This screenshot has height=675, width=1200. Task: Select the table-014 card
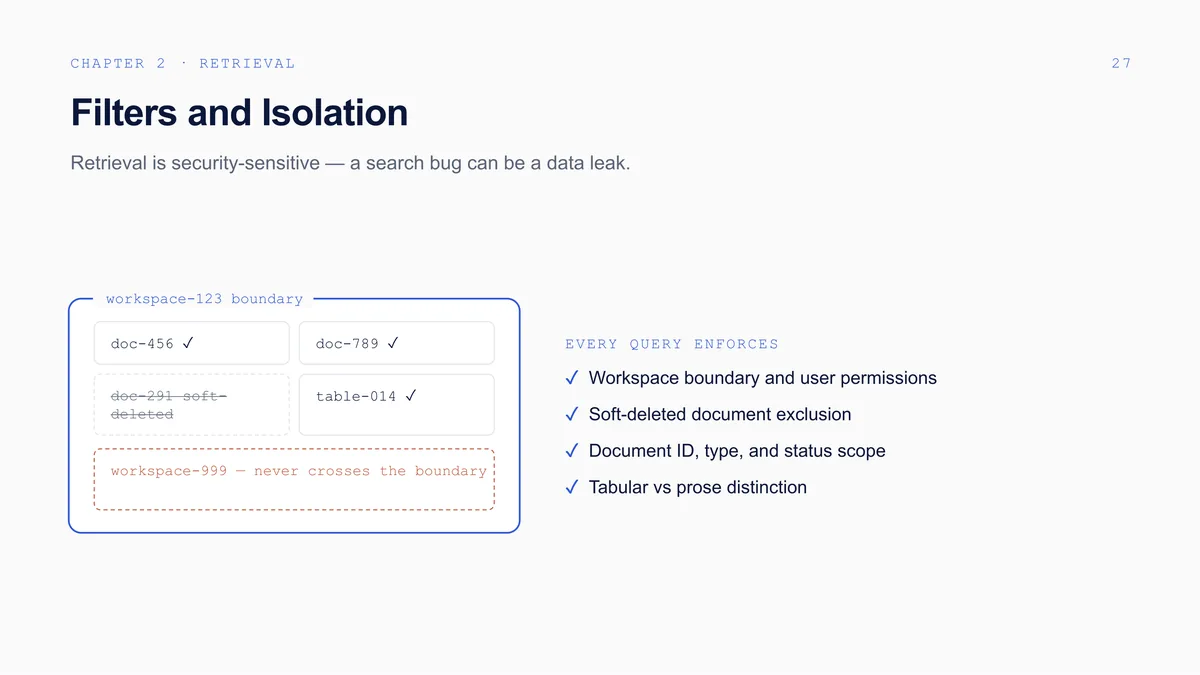click(x=397, y=405)
